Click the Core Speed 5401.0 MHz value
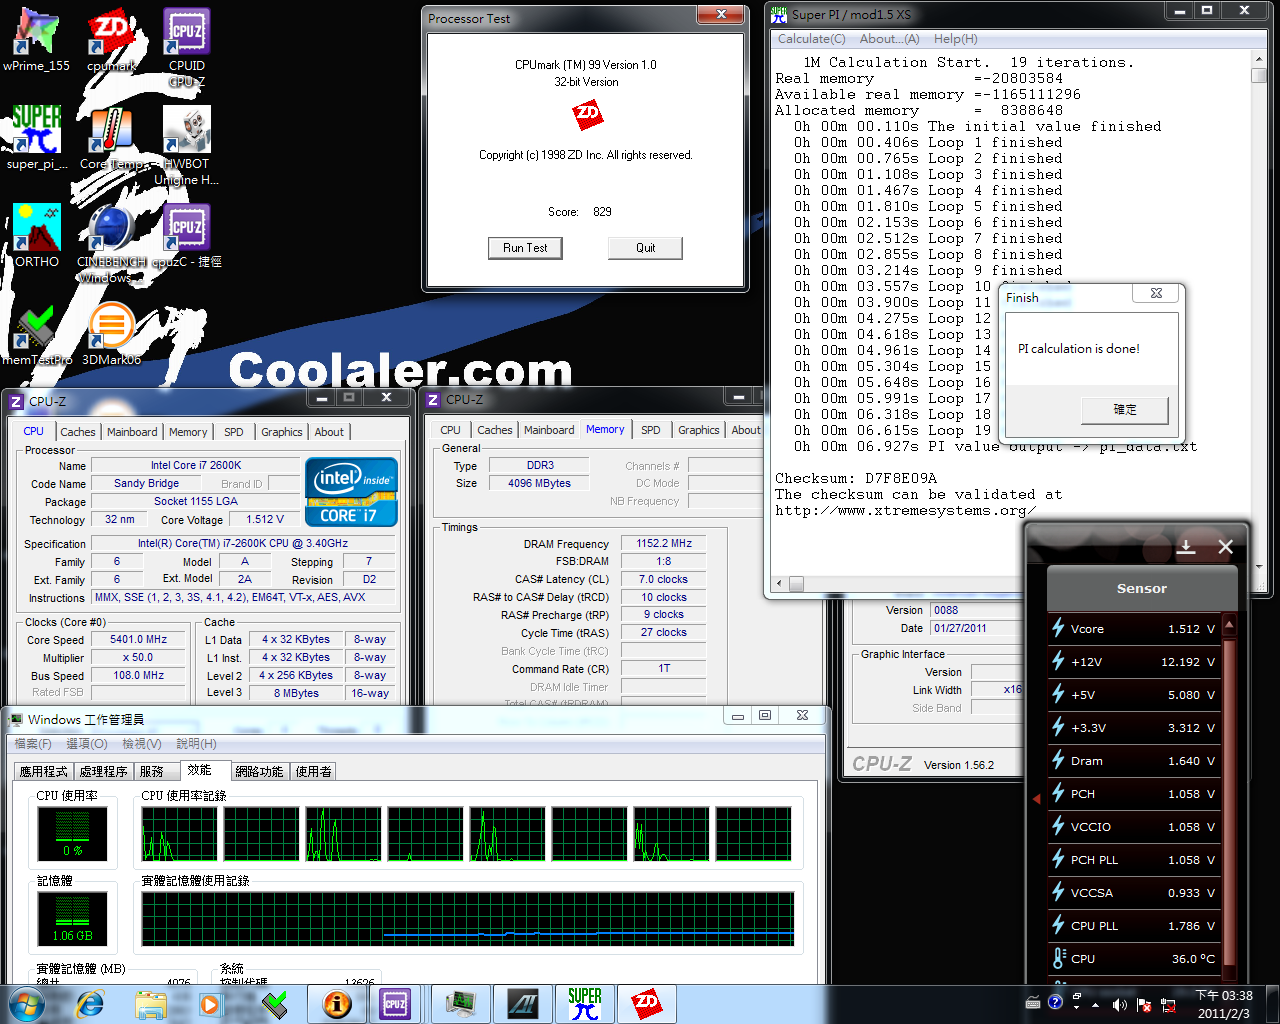 tap(139, 639)
